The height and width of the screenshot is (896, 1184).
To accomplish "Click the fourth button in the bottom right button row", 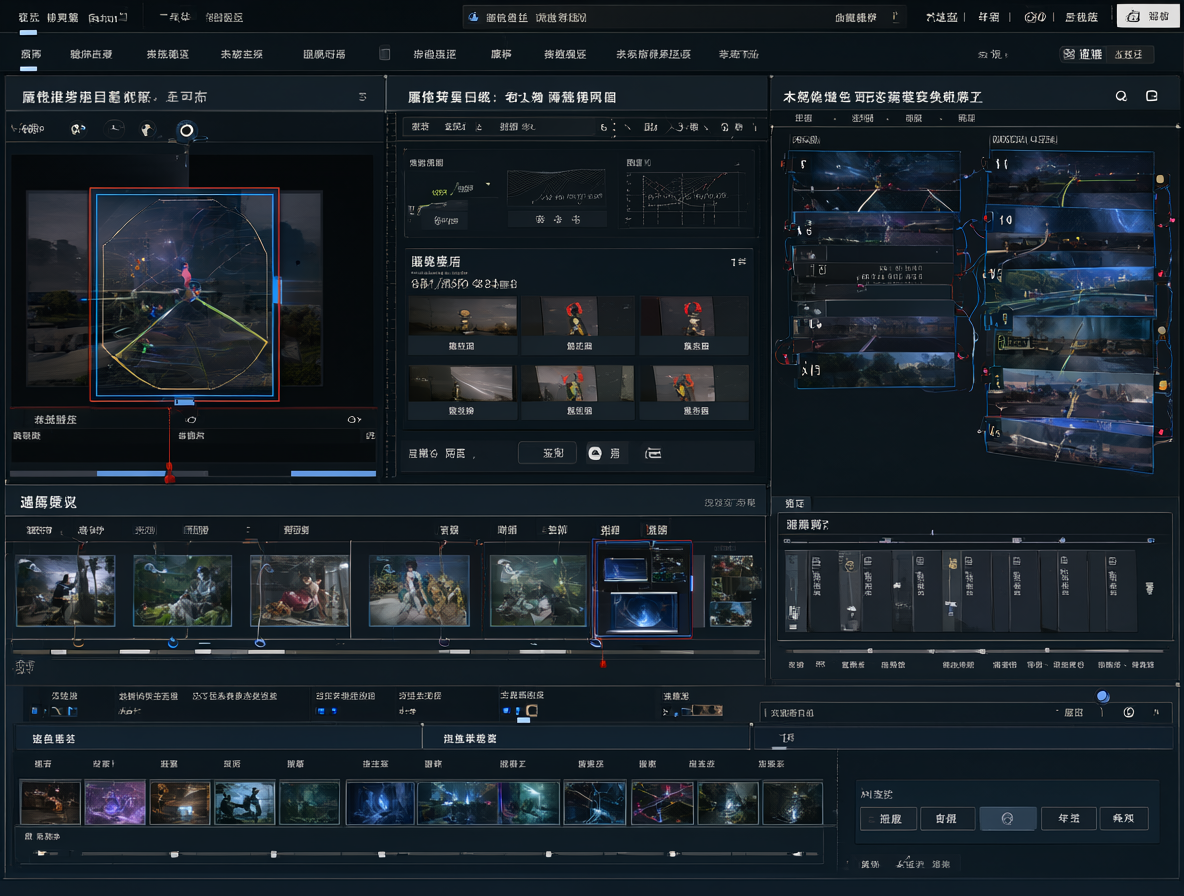I will 1068,818.
